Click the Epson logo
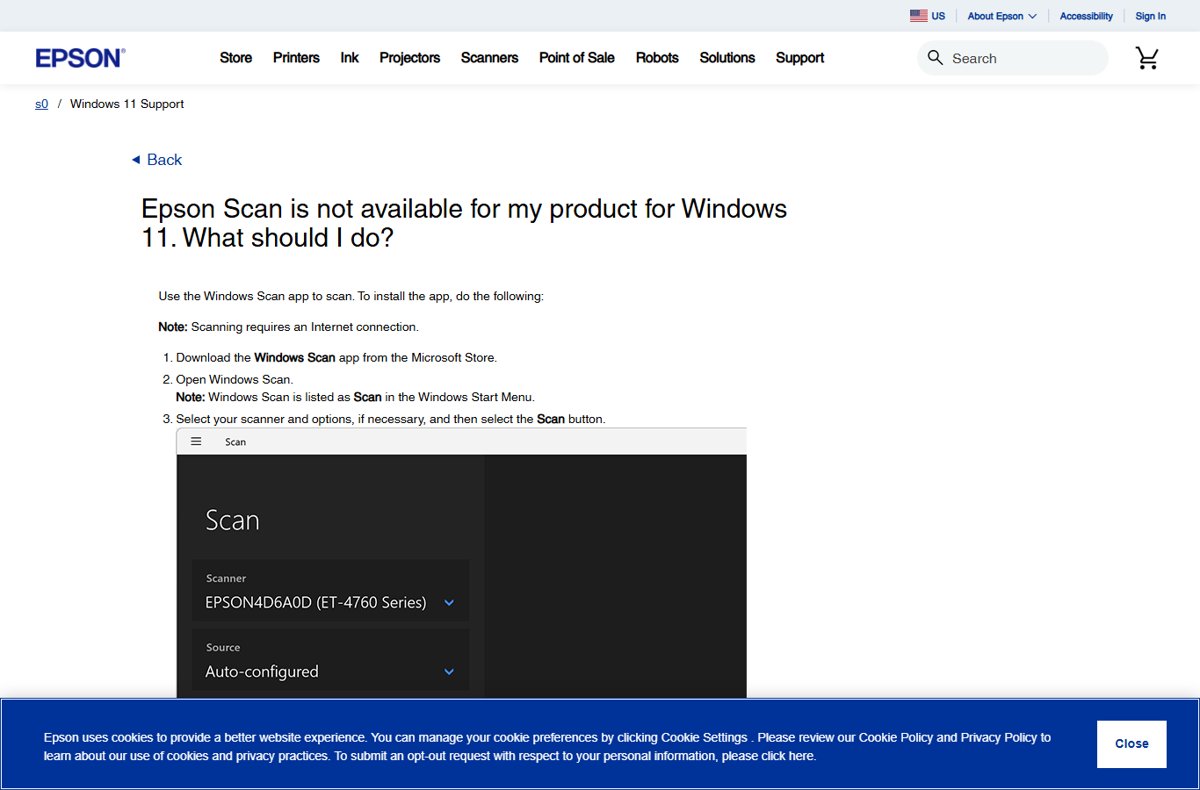The width and height of the screenshot is (1200, 790). pos(79,58)
